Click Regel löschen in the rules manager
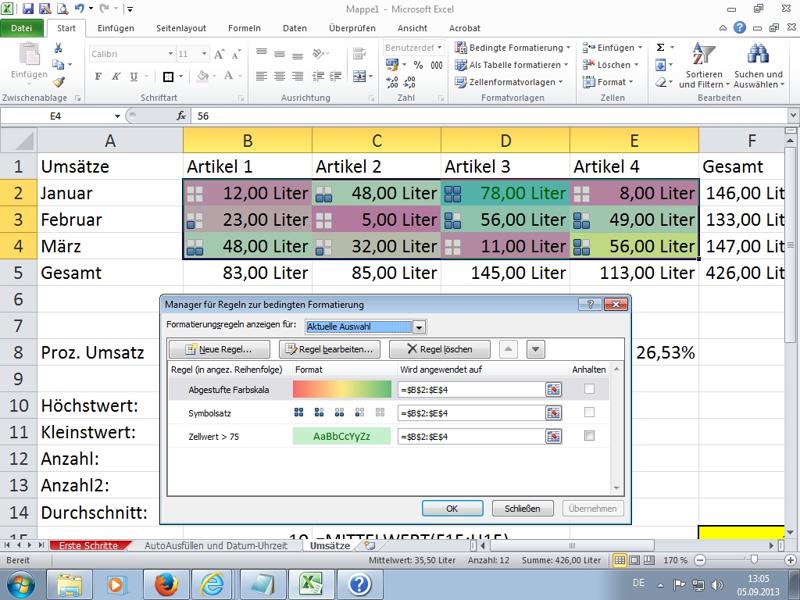Screen dimensions: 800x600 pyautogui.click(x=438, y=349)
